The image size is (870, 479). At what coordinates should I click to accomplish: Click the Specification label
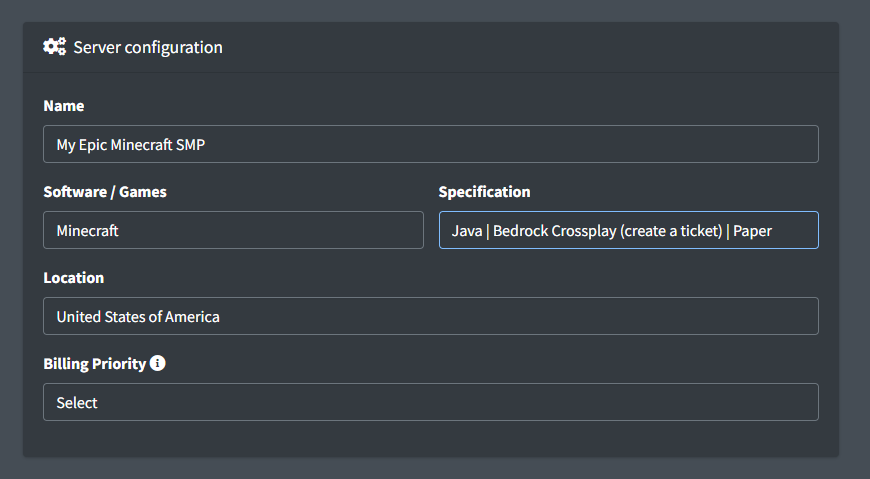pyautogui.click(x=484, y=192)
